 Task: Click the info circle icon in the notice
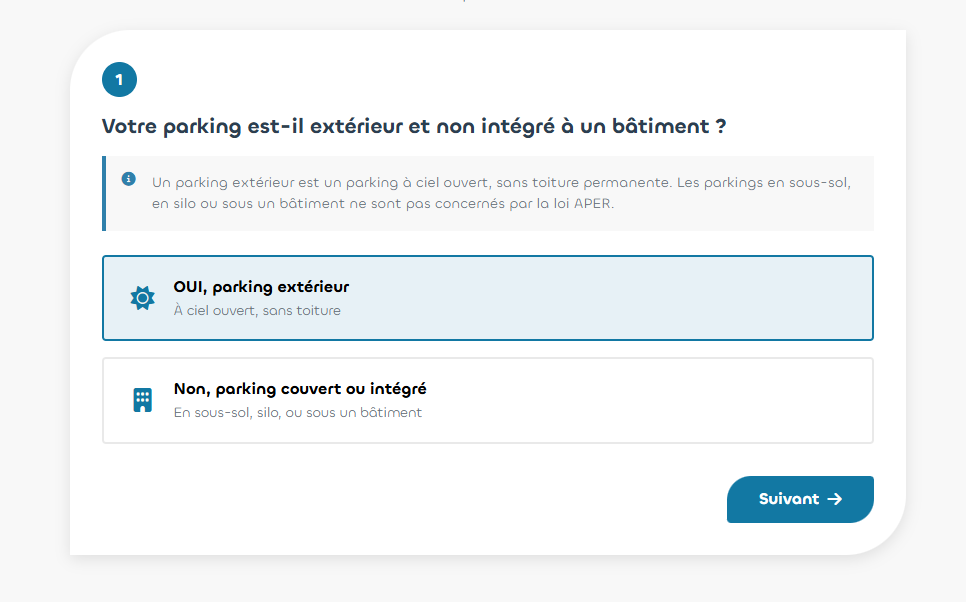pos(129,179)
